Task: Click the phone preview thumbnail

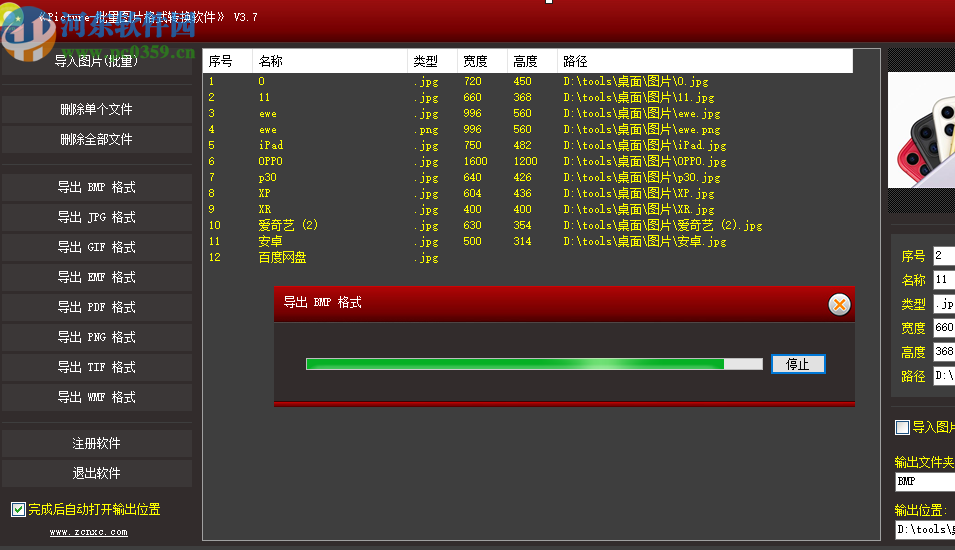Action: [922, 130]
